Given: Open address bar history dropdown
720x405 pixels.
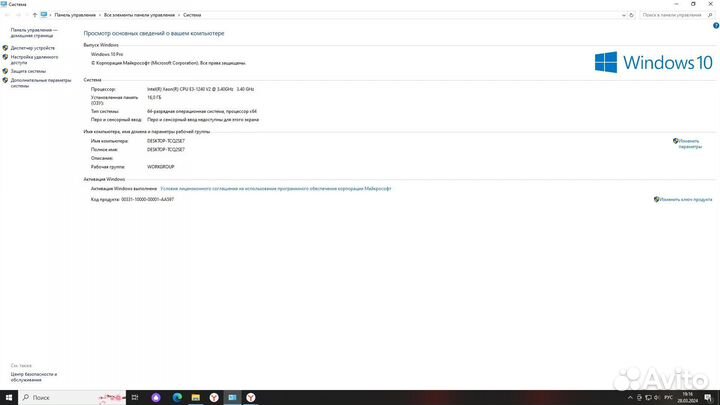Looking at the screenshot, I should coord(624,15).
